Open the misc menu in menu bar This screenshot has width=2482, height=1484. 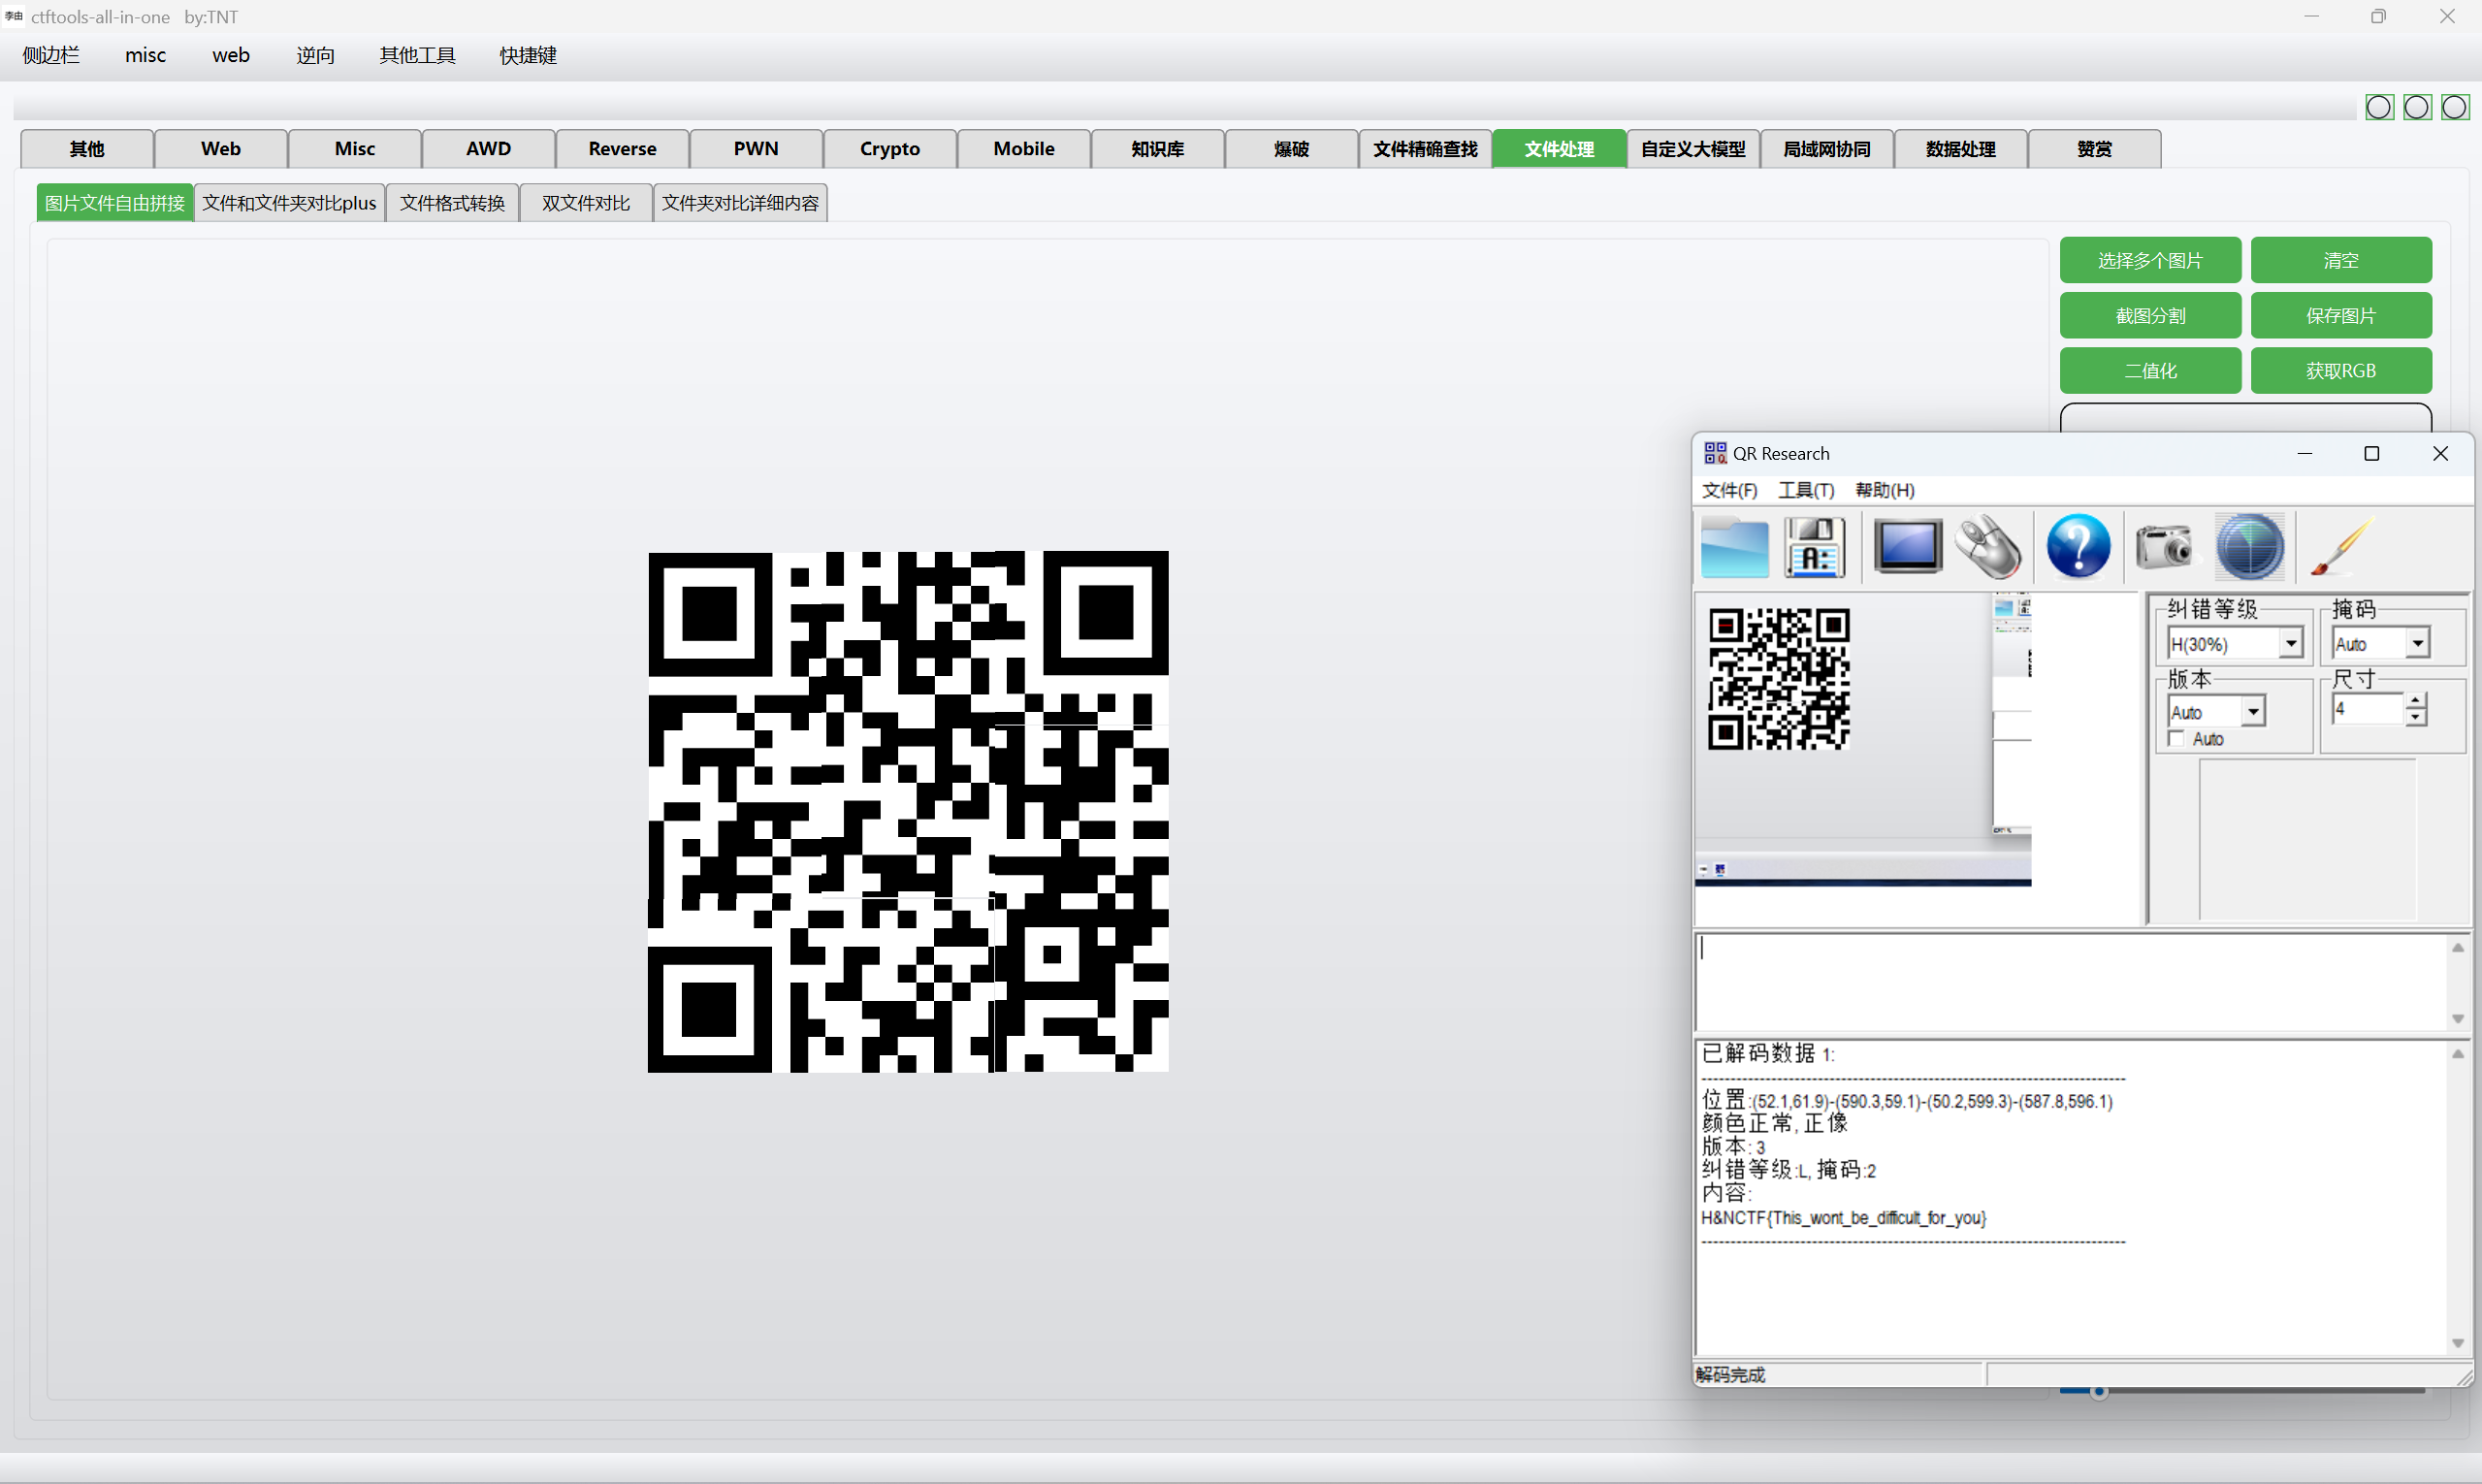[145, 55]
